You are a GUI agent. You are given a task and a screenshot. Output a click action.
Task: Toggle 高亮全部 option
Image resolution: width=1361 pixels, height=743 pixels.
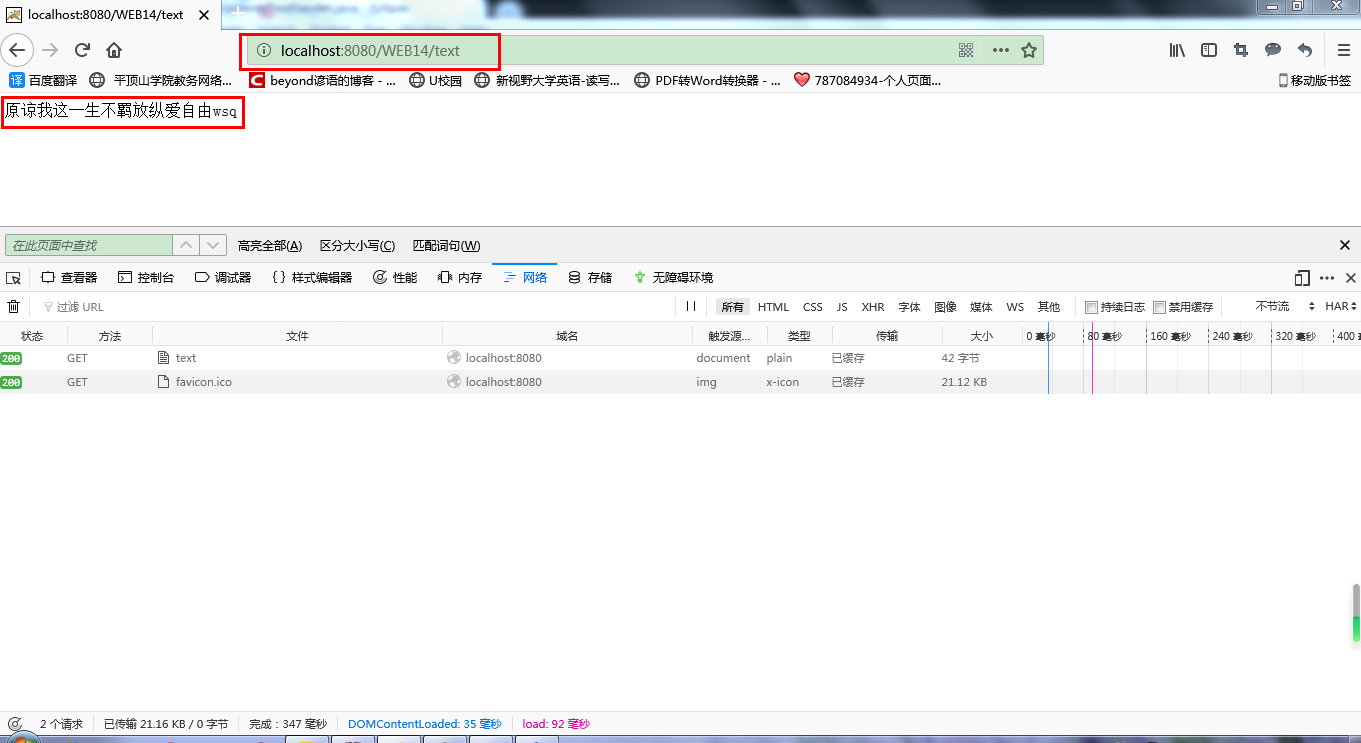pos(269,245)
